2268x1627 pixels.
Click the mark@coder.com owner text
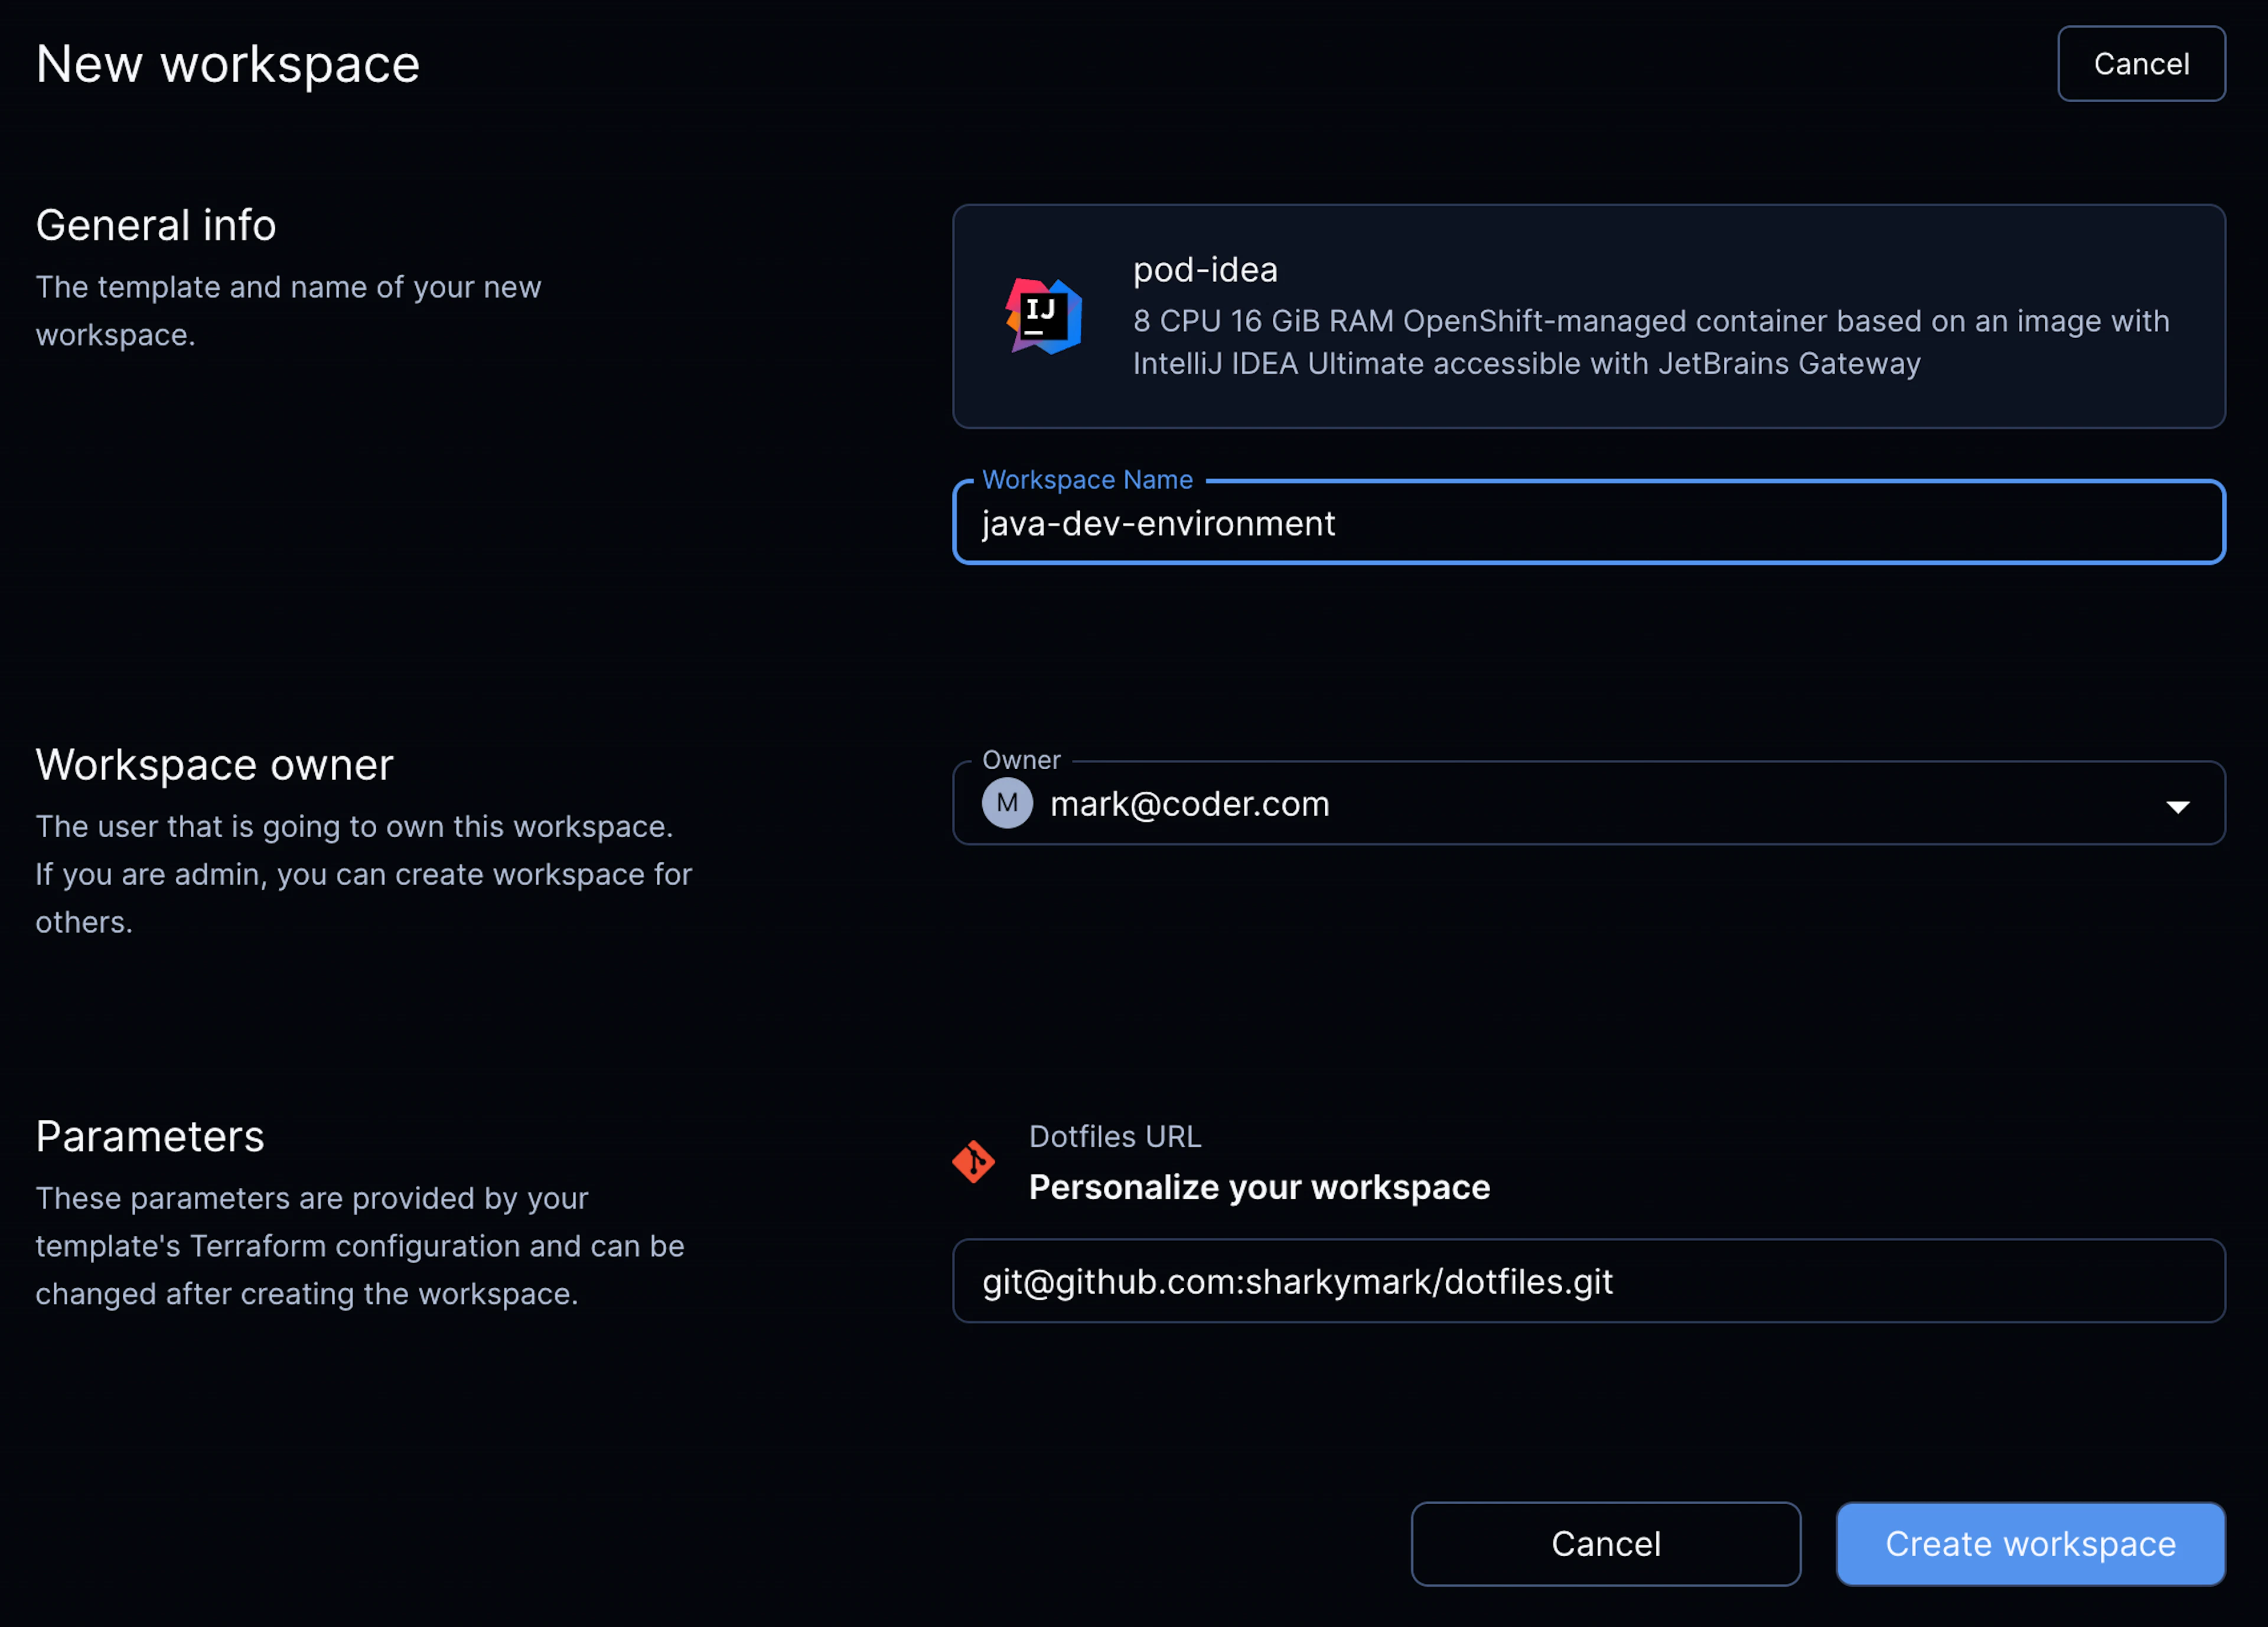click(x=1190, y=804)
